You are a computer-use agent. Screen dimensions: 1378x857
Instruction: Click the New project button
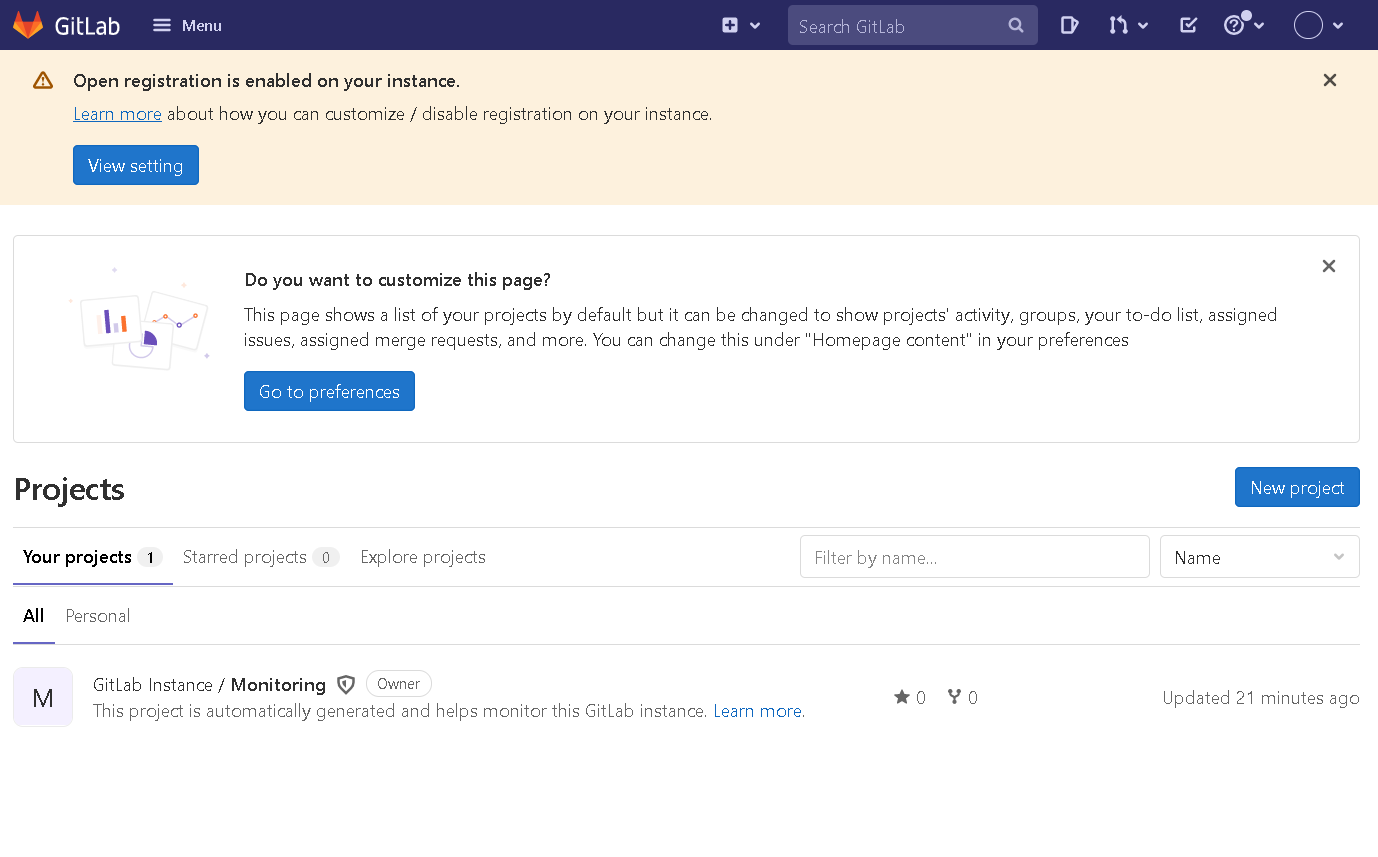coord(1297,487)
